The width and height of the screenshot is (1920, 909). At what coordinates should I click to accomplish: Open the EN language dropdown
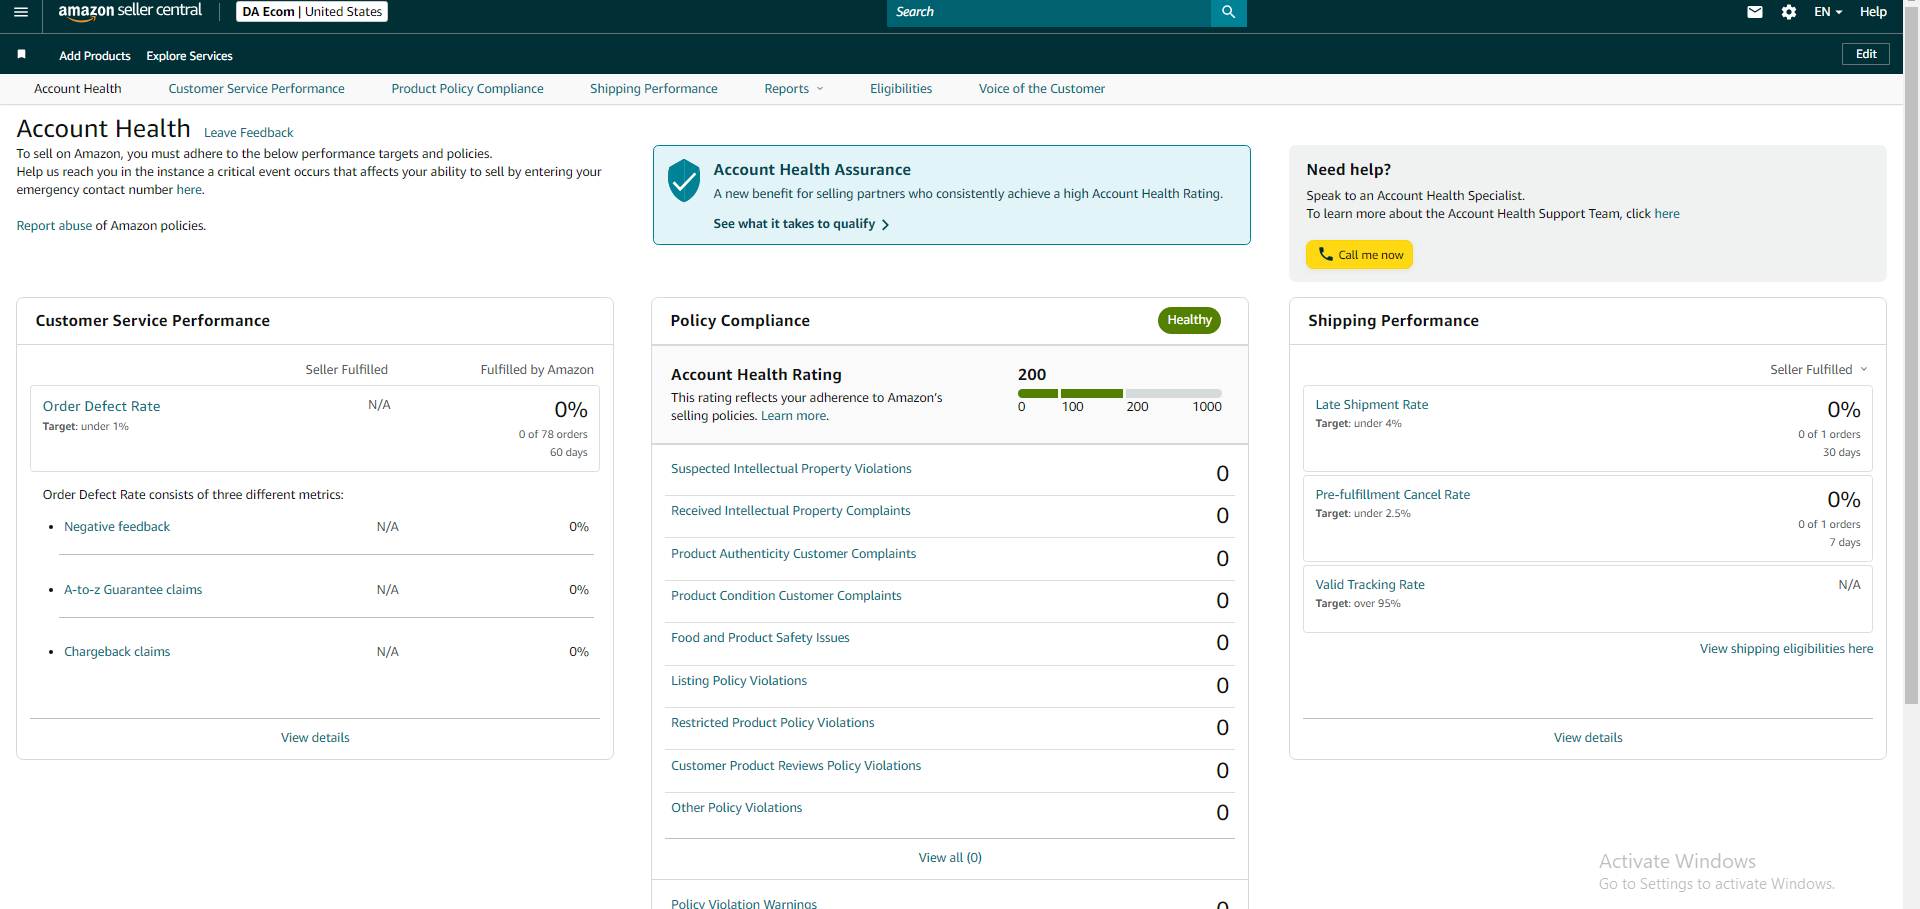click(x=1828, y=12)
